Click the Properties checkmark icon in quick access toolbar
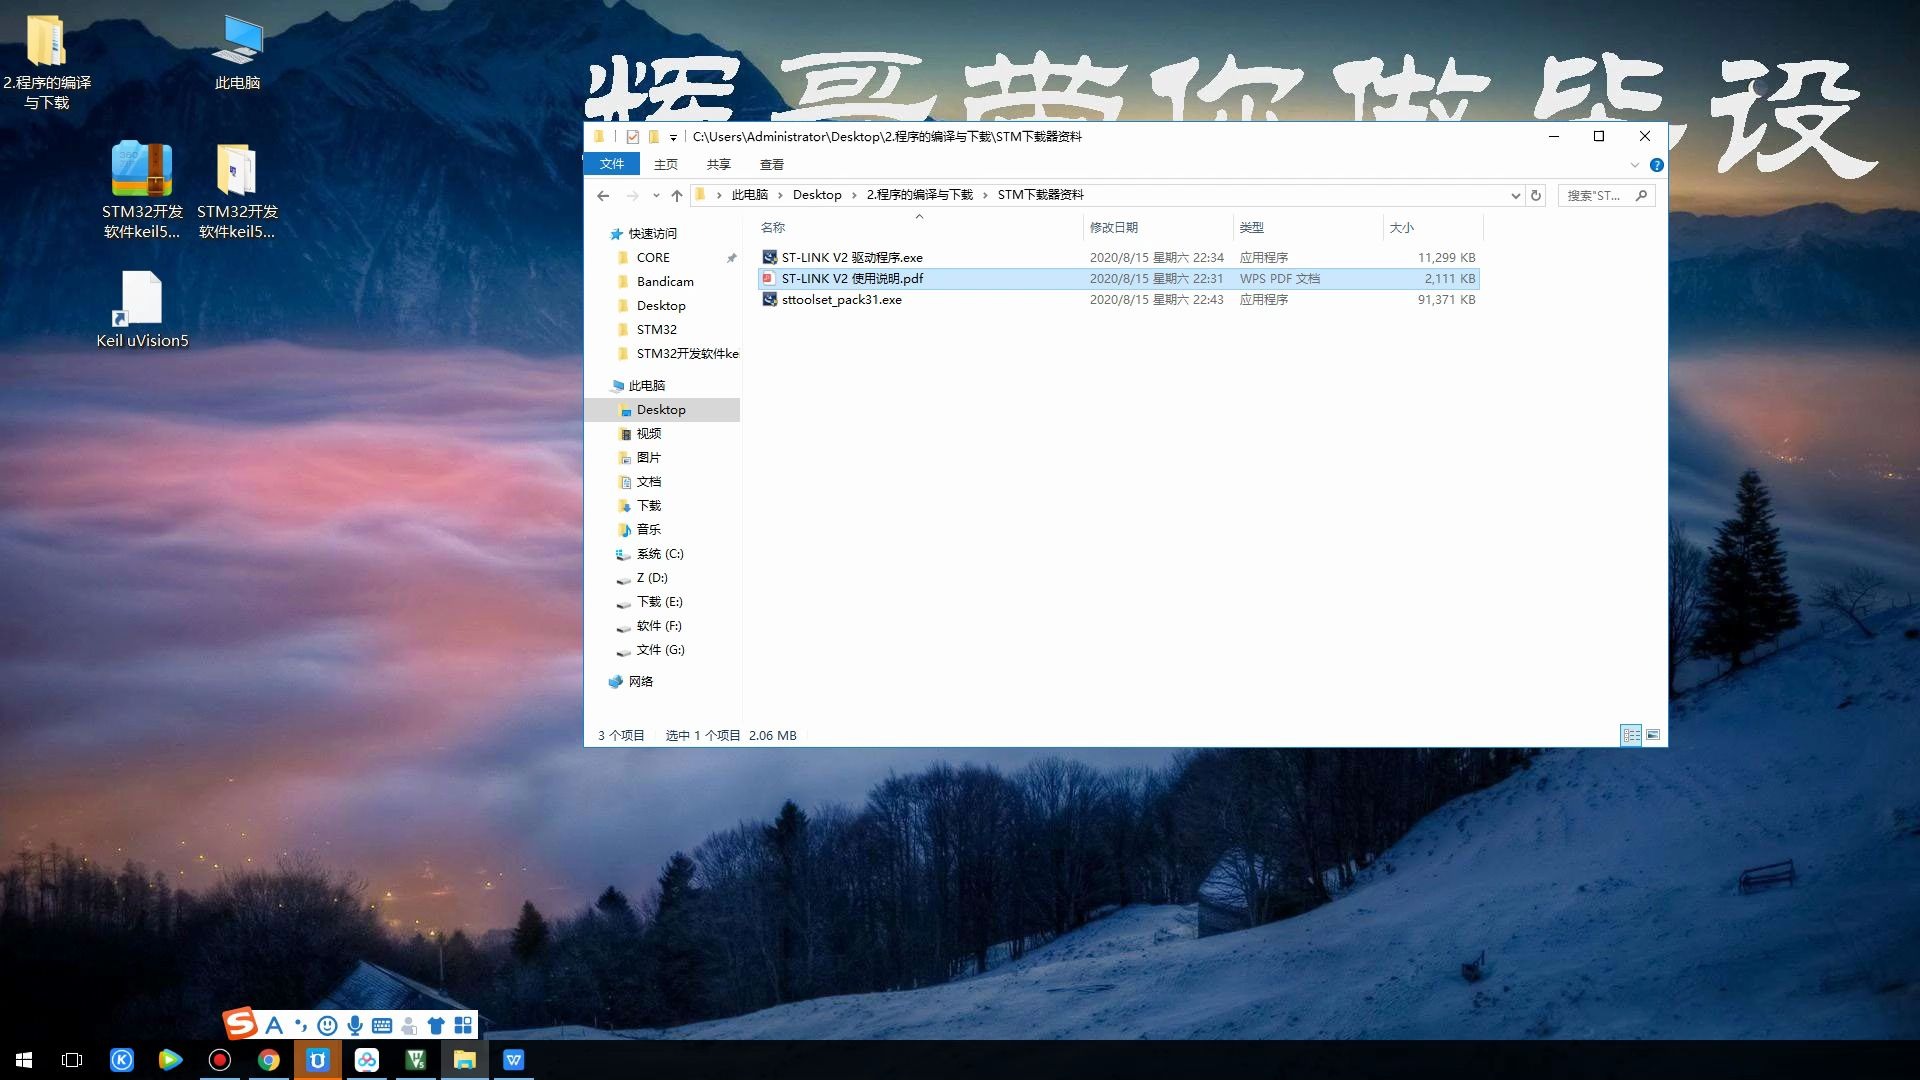This screenshot has width=1920, height=1080. (632, 137)
